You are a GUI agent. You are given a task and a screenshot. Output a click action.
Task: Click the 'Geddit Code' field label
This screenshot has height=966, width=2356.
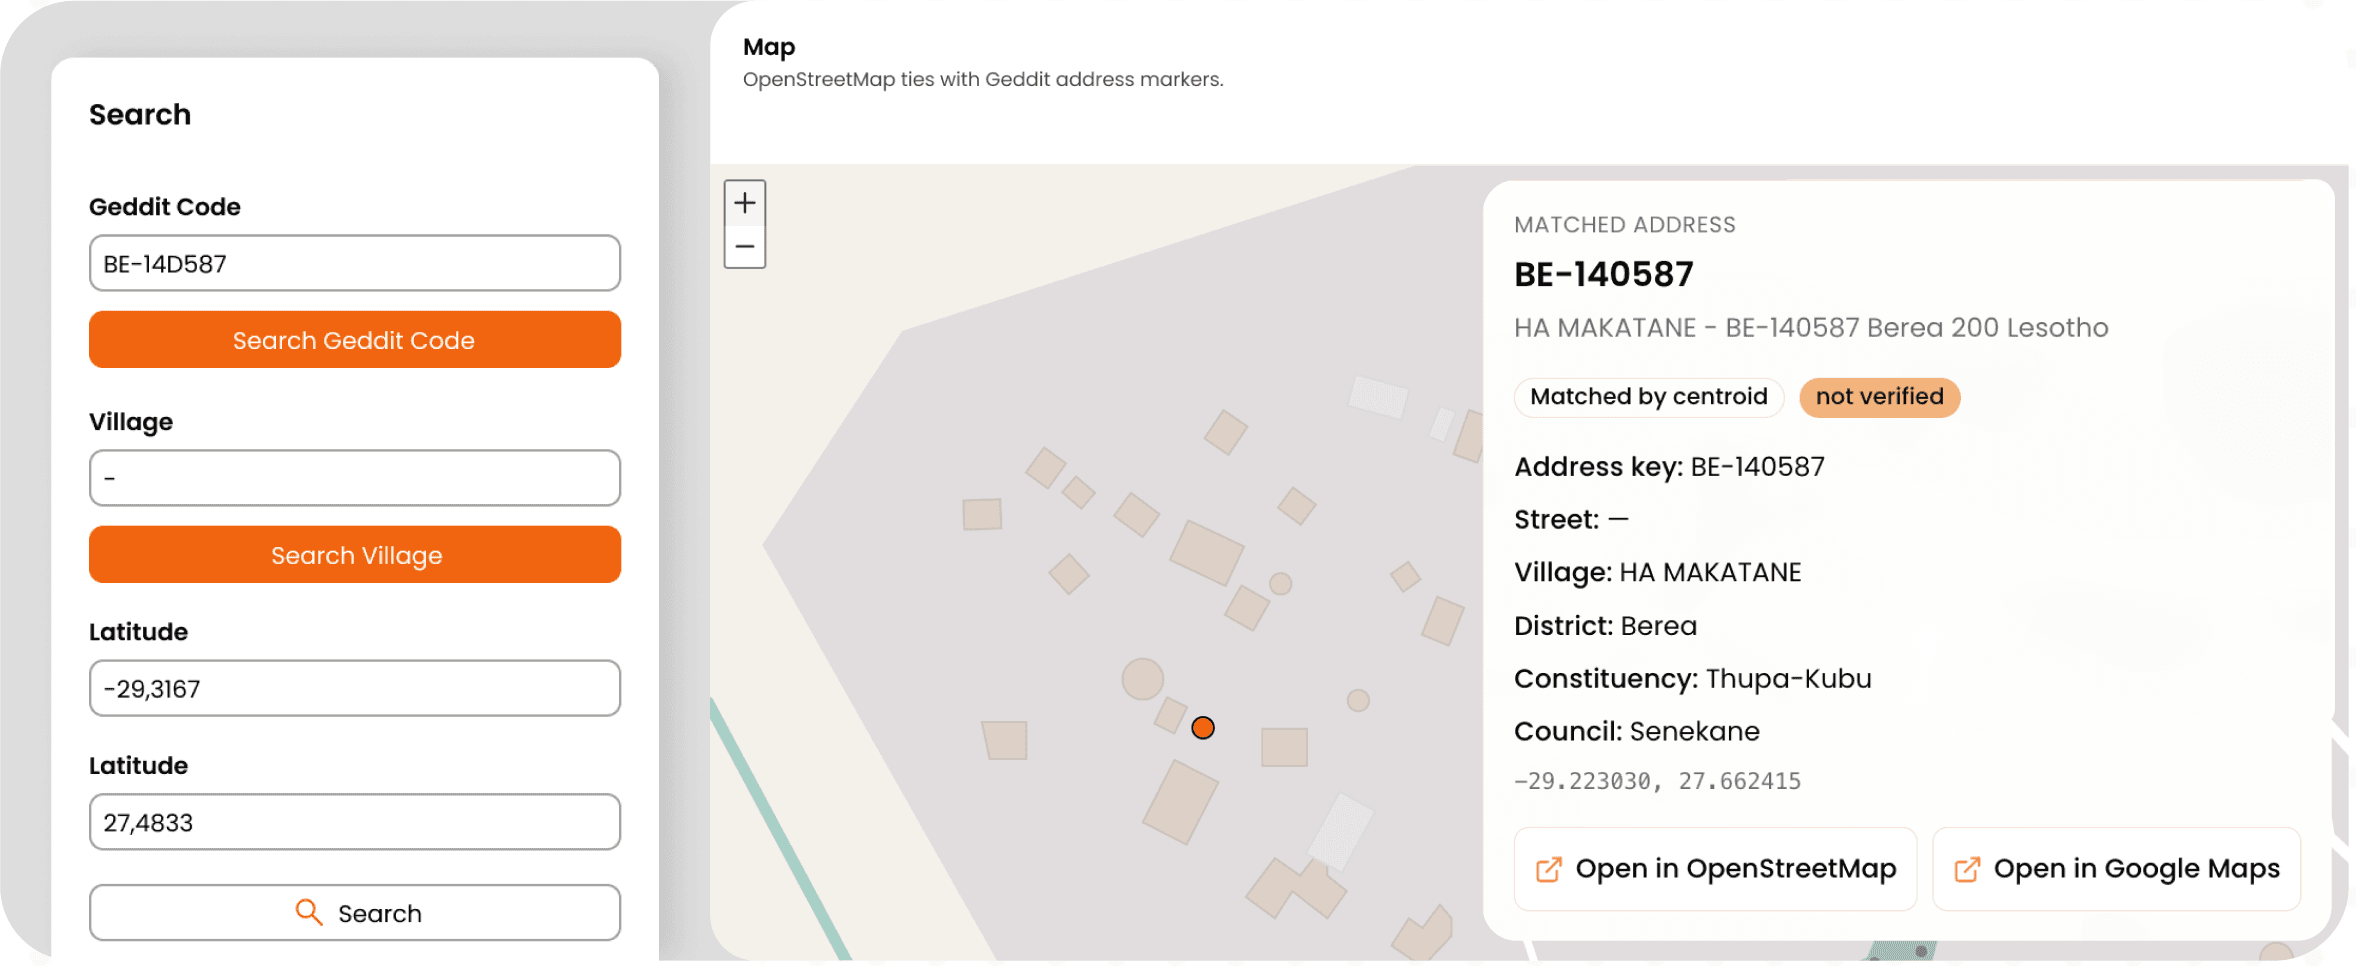(165, 207)
